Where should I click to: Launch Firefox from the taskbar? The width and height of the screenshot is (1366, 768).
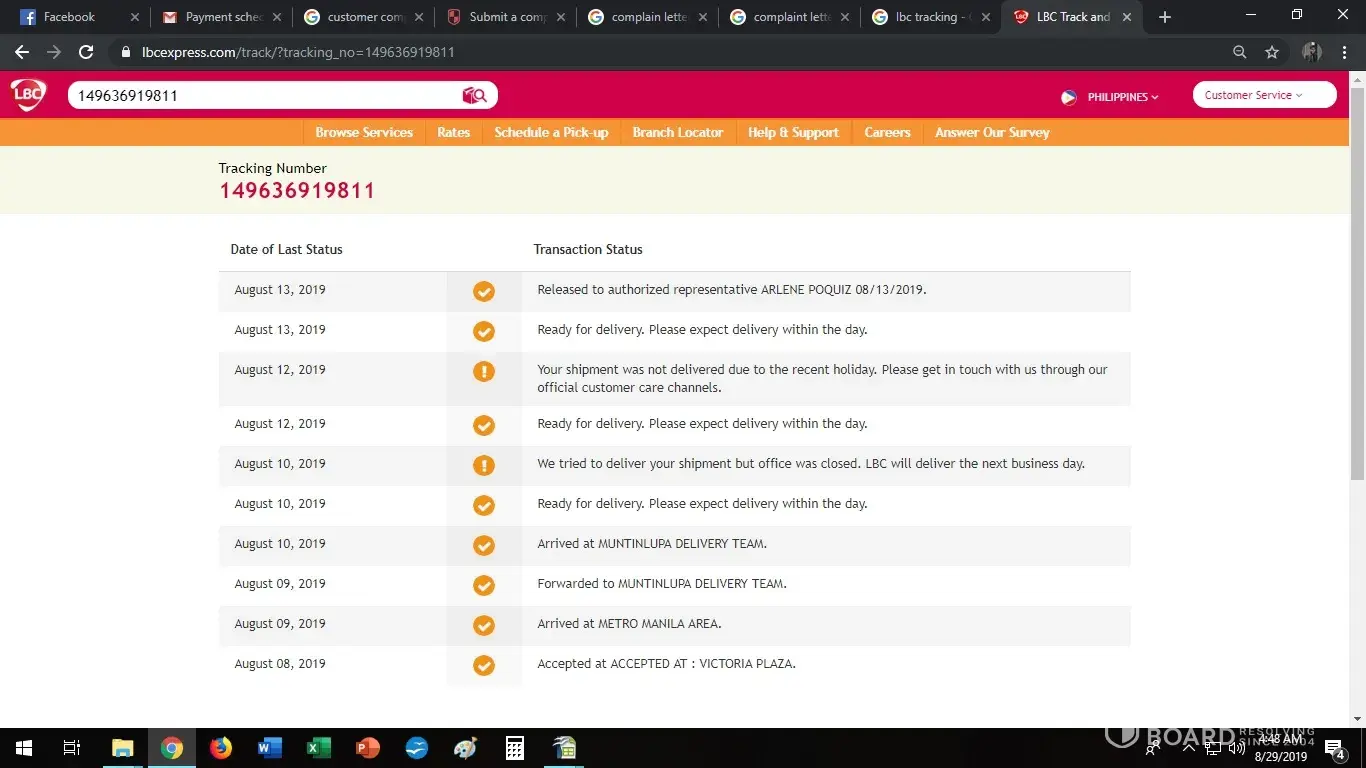[221, 748]
